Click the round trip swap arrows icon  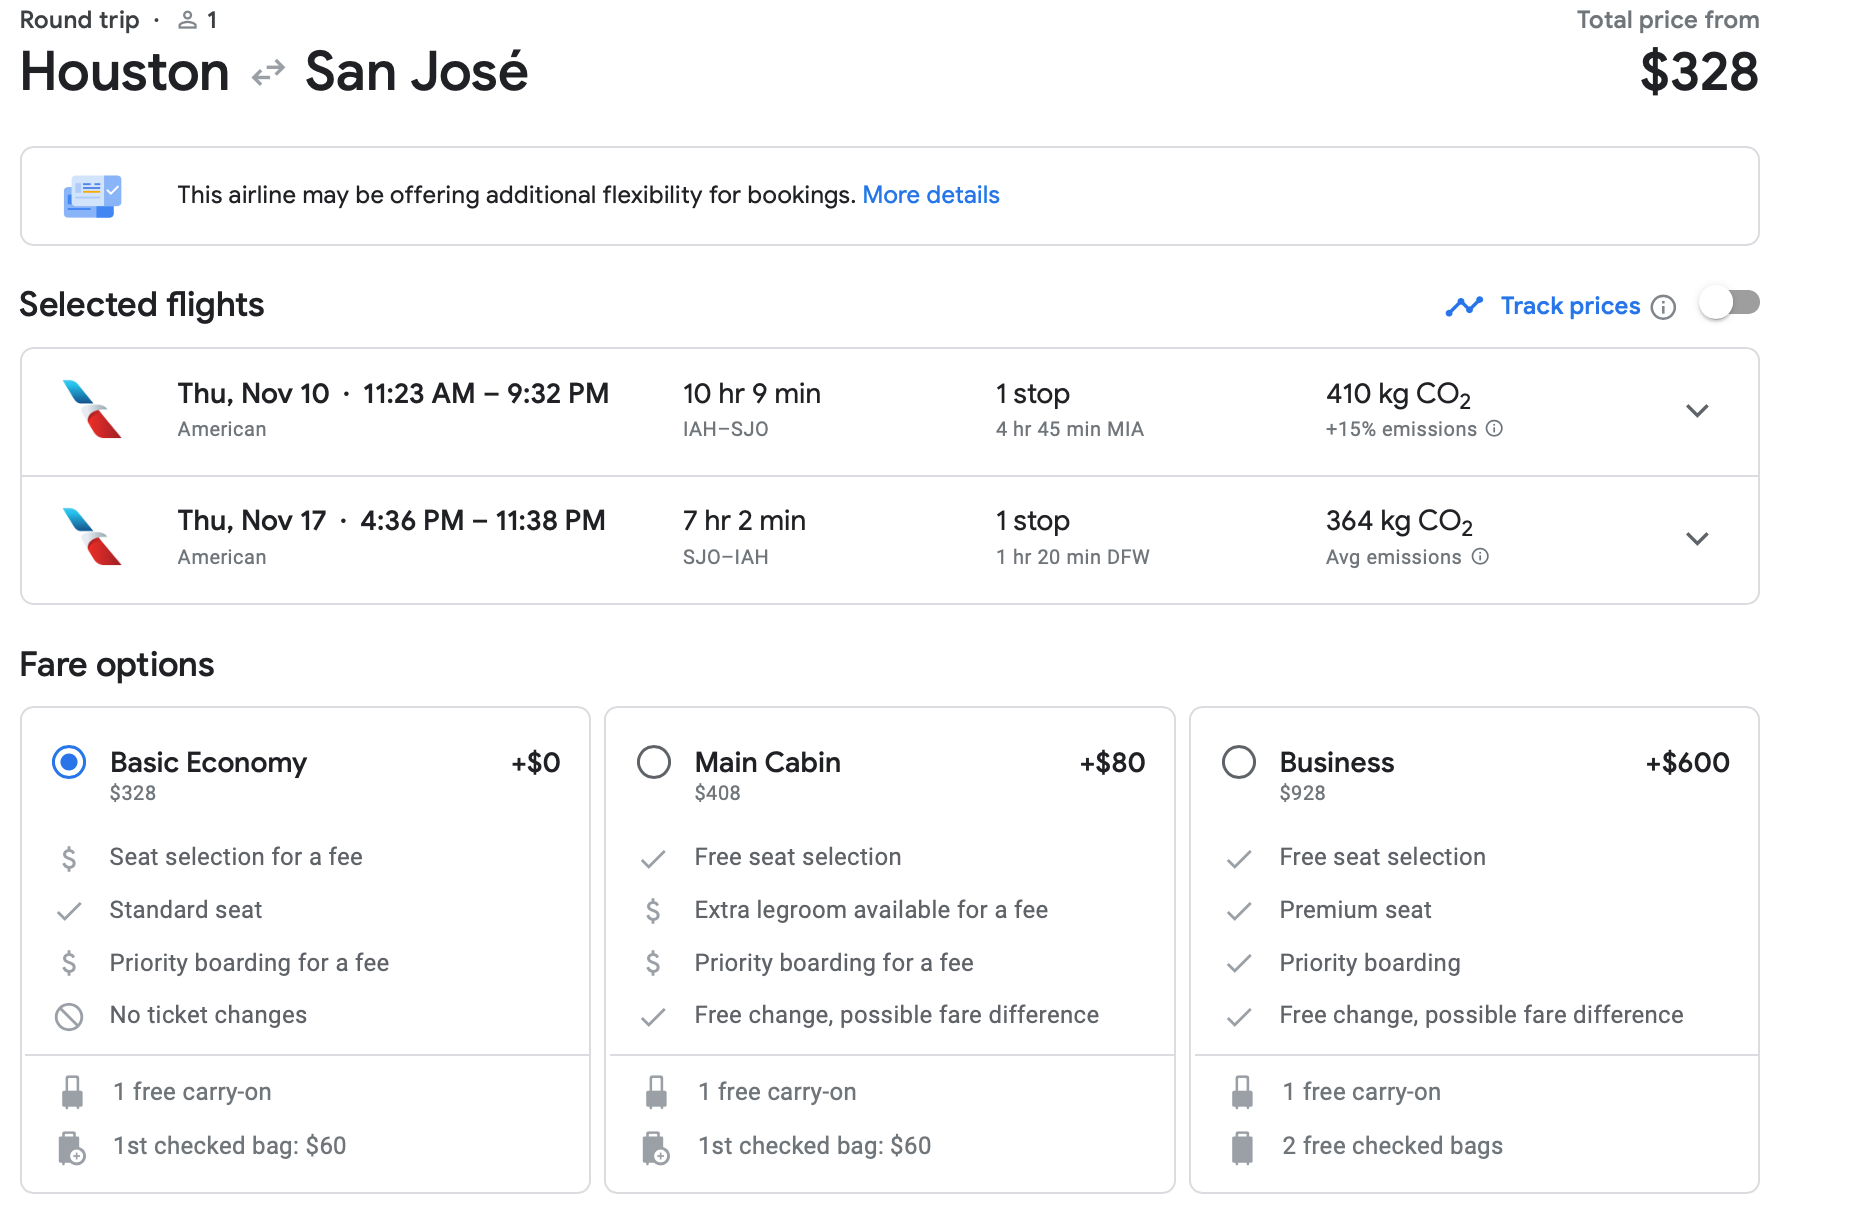click(268, 74)
